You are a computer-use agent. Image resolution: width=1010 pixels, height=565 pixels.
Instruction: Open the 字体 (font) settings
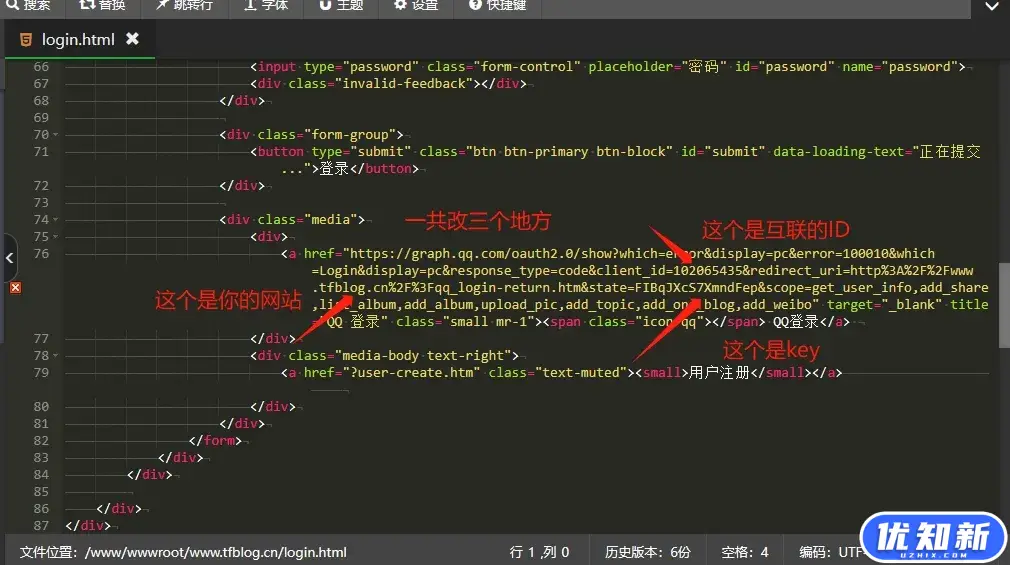click(265, 5)
